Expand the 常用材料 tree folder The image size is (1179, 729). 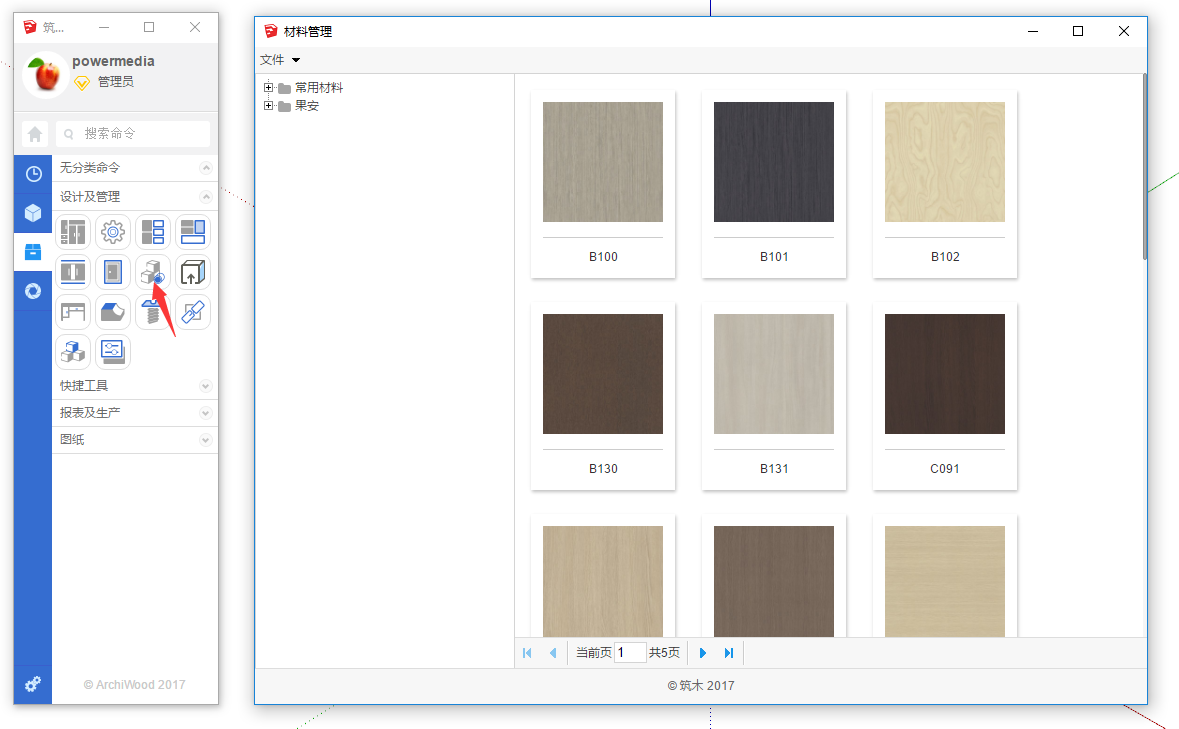[268, 88]
